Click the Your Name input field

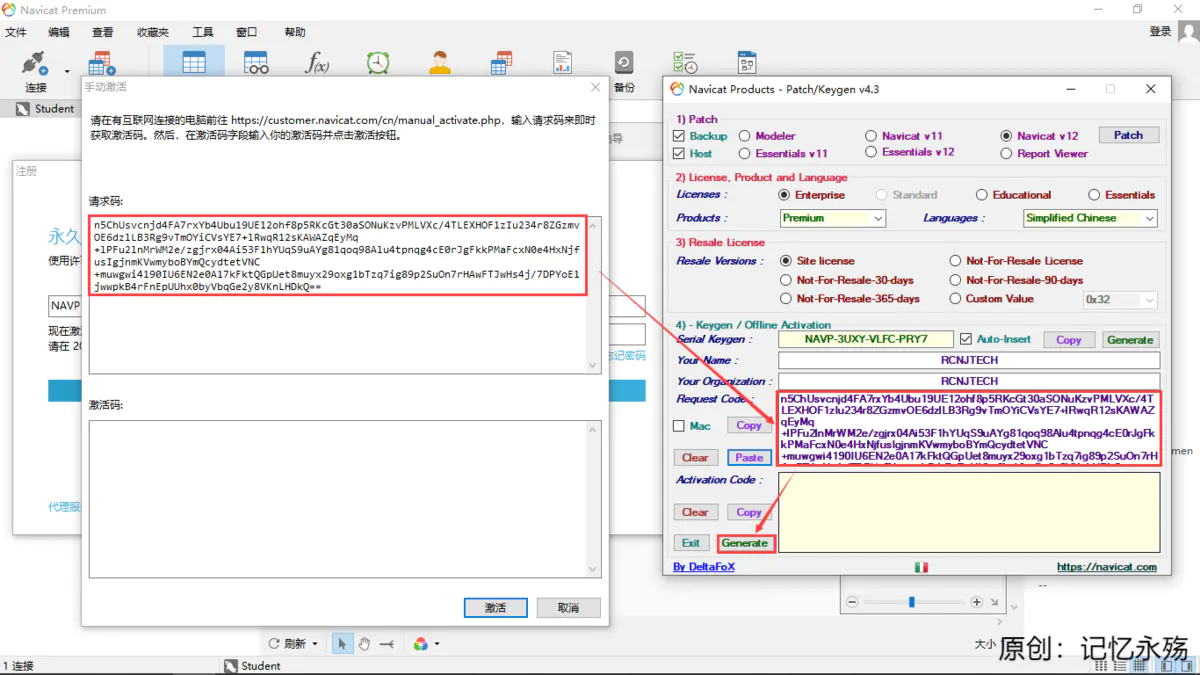point(969,360)
